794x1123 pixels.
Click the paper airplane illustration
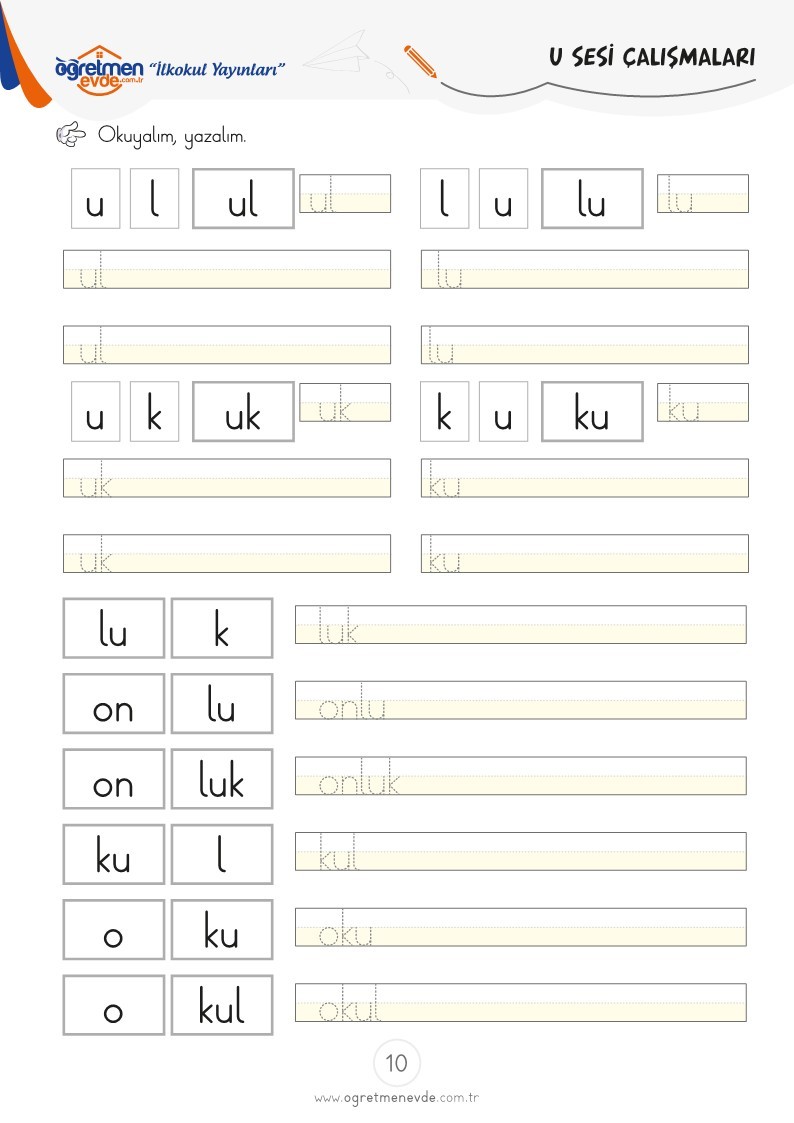[x=342, y=52]
